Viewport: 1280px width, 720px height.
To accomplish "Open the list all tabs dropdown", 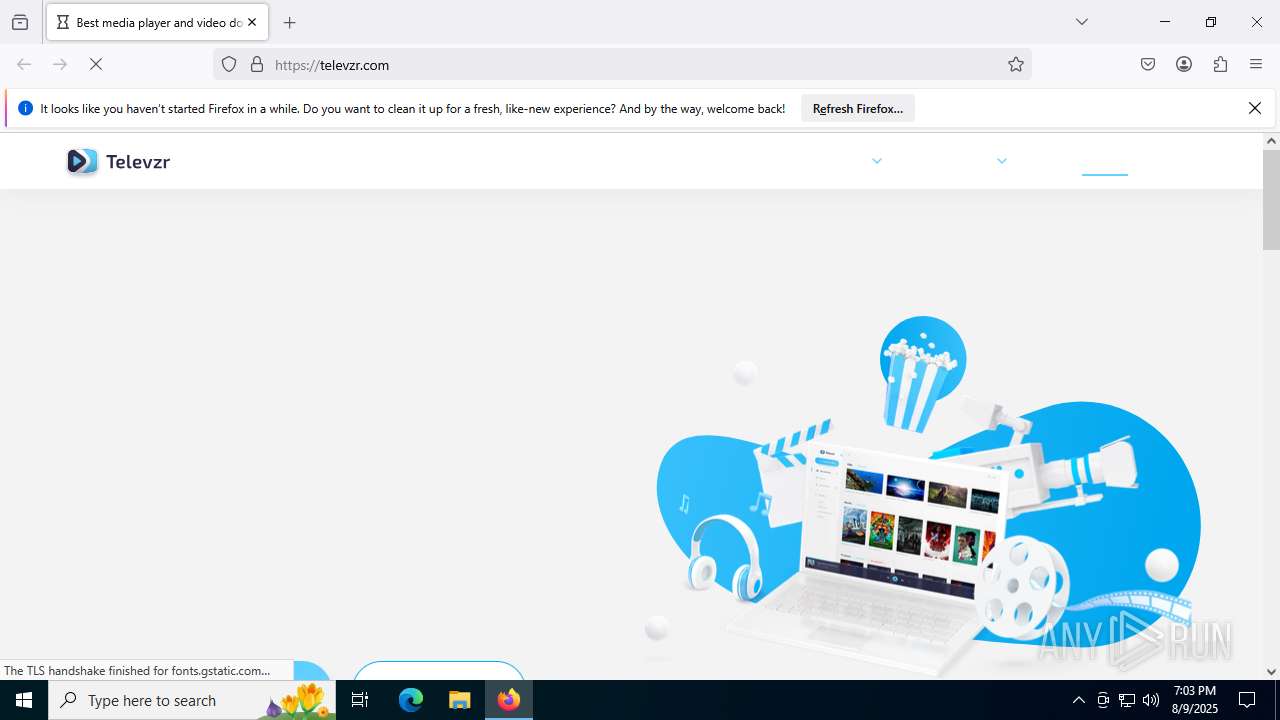I will point(1081,22).
